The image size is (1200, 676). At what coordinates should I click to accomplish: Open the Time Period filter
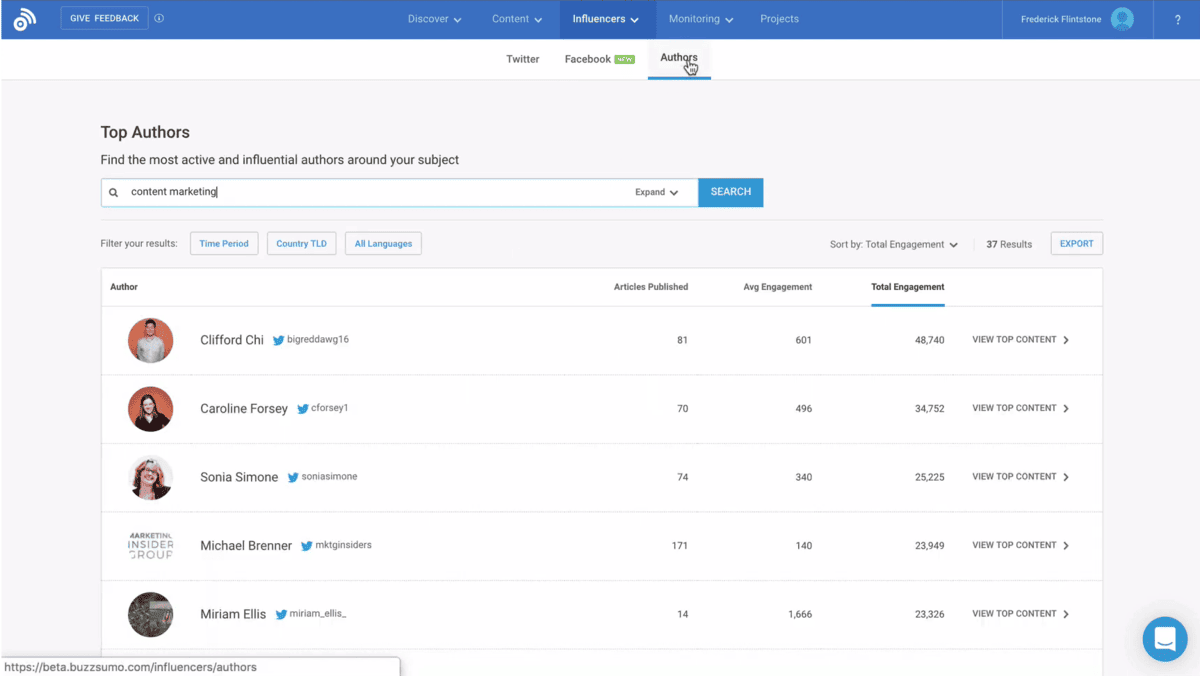click(x=224, y=243)
